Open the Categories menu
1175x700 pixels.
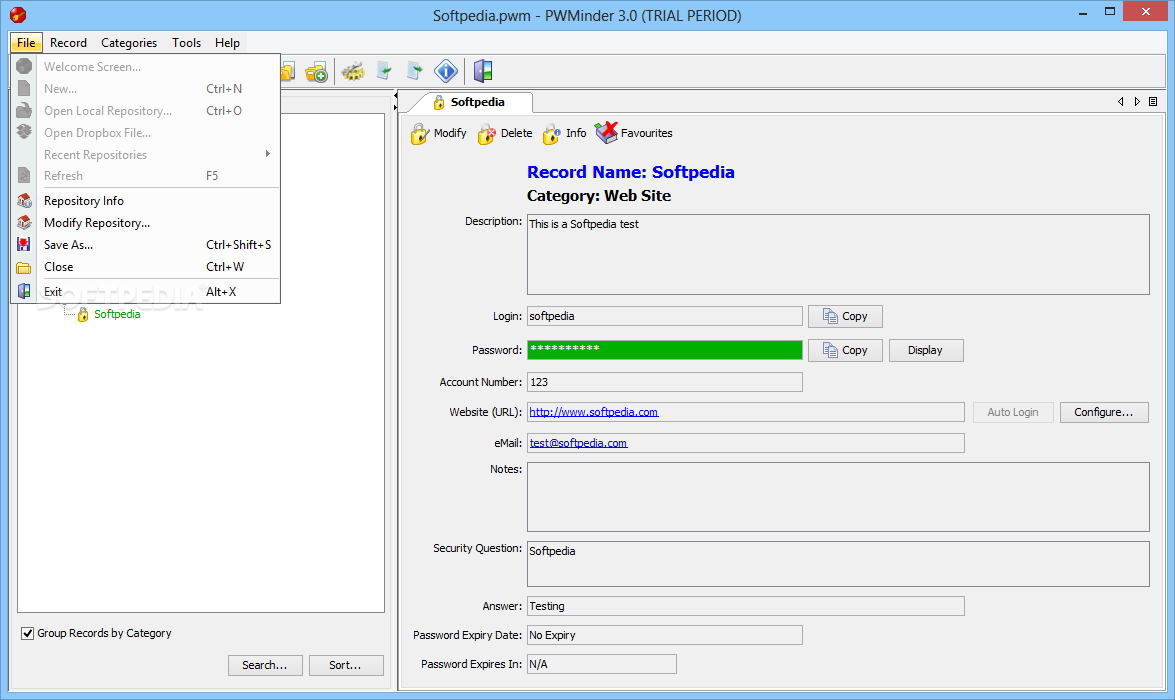click(129, 43)
